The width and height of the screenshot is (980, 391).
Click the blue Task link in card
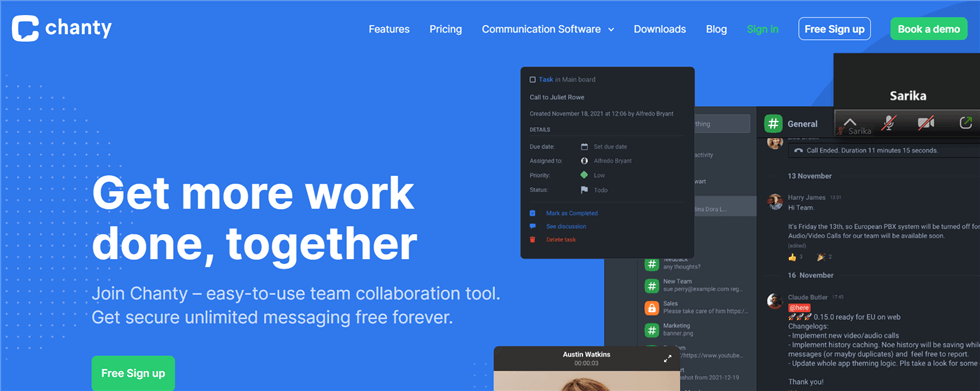[x=546, y=79]
